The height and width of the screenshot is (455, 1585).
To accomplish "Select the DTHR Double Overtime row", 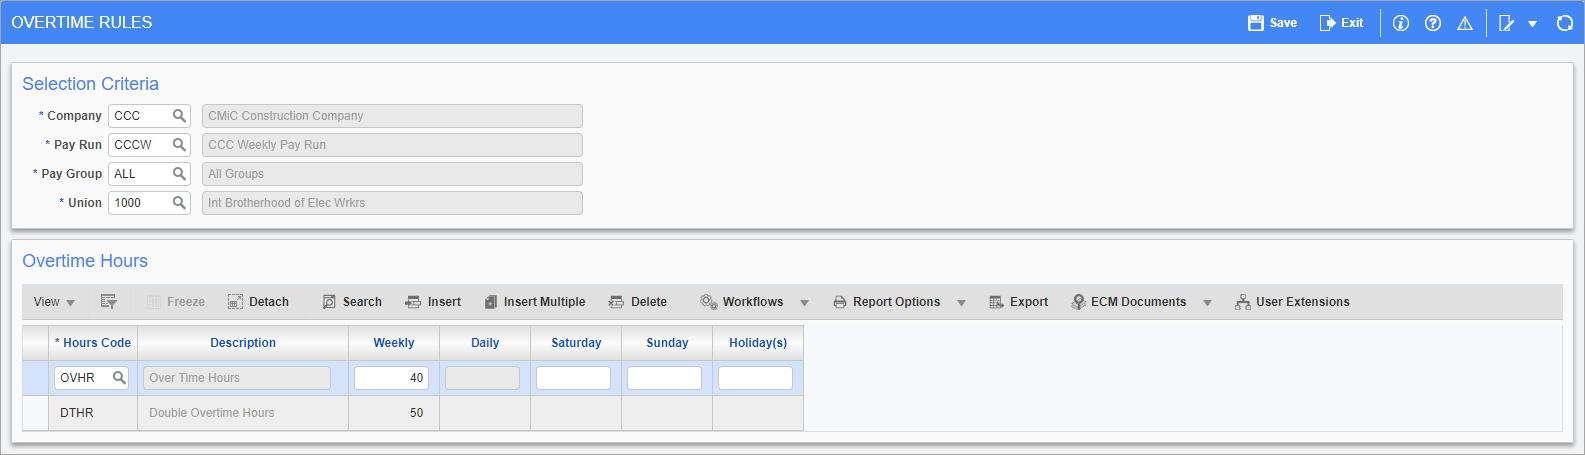I will 77,413.
